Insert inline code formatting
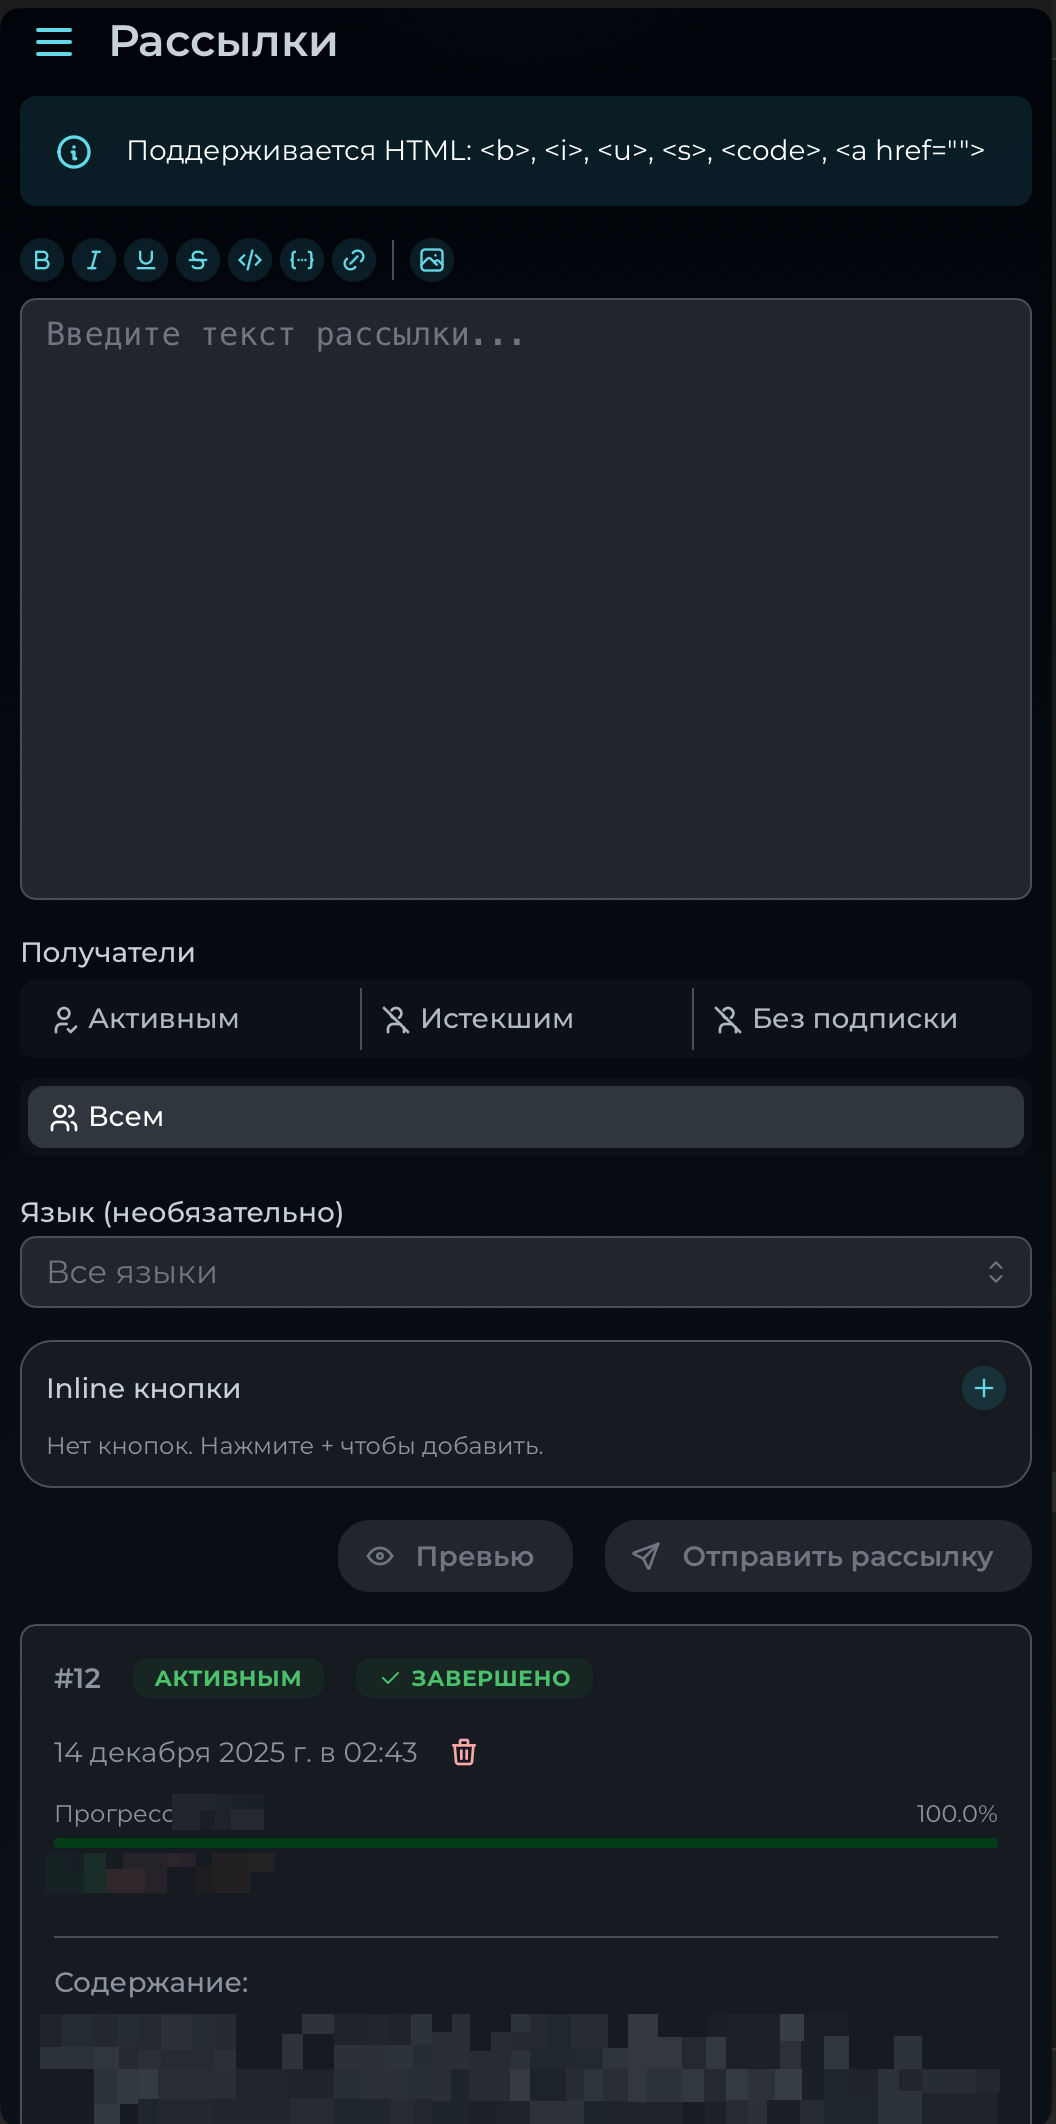The height and width of the screenshot is (2124, 1056). point(249,260)
